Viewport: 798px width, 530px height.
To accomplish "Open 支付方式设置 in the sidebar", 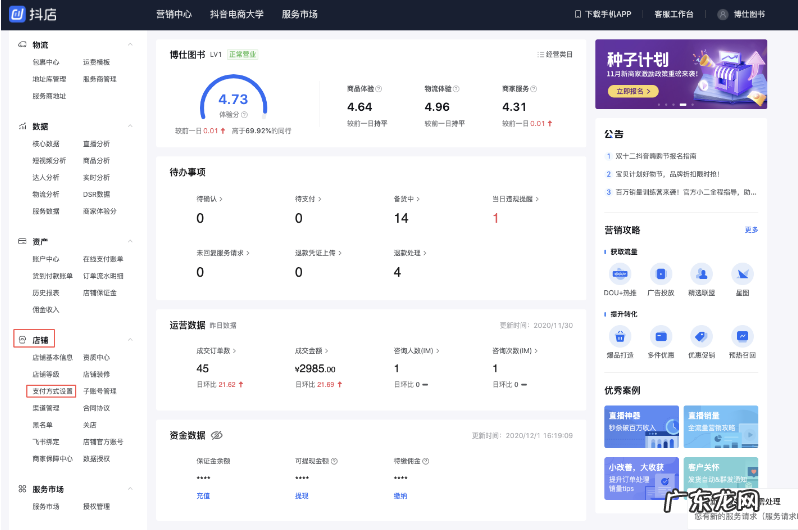I will coord(52,391).
